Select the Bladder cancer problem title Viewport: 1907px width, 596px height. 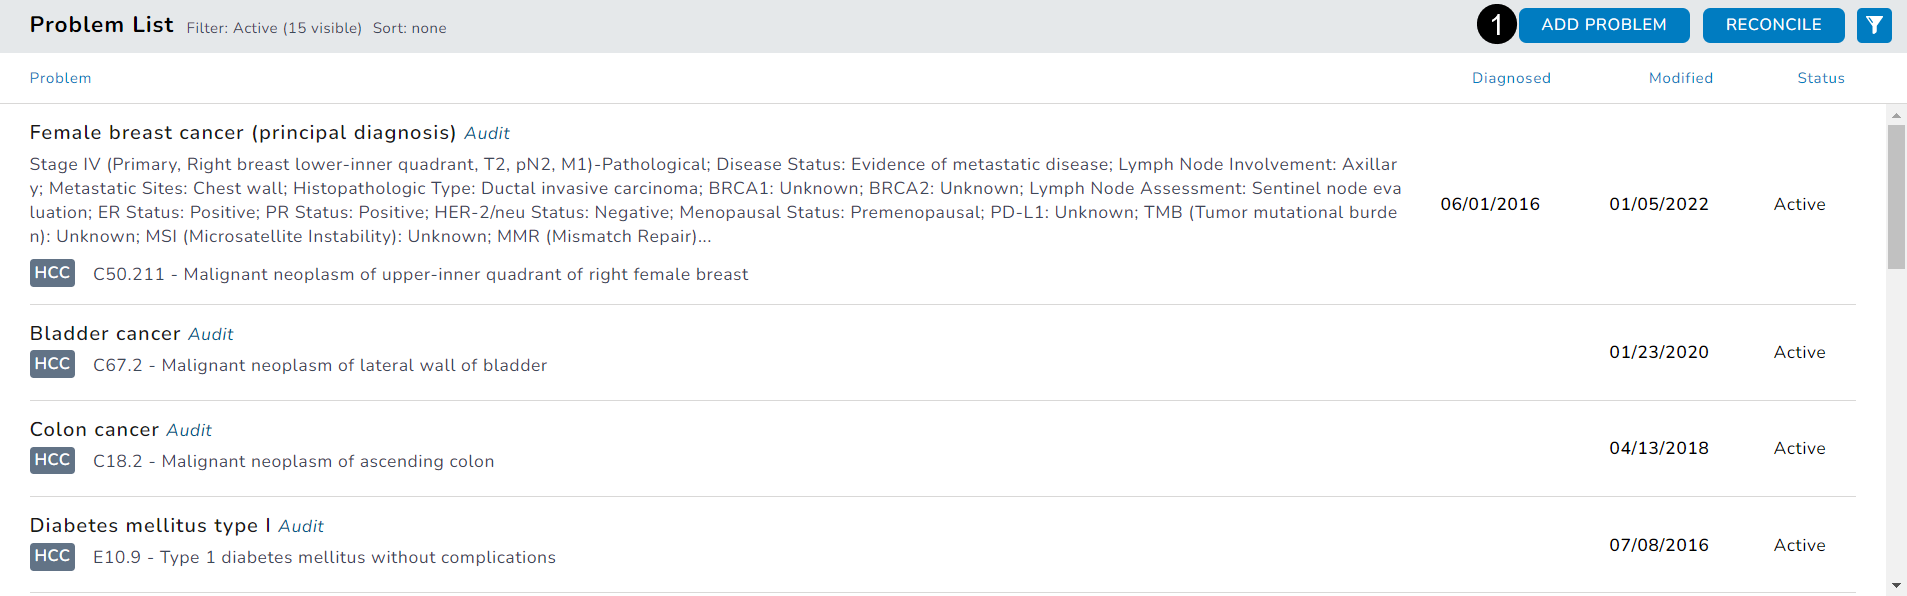[x=105, y=334]
